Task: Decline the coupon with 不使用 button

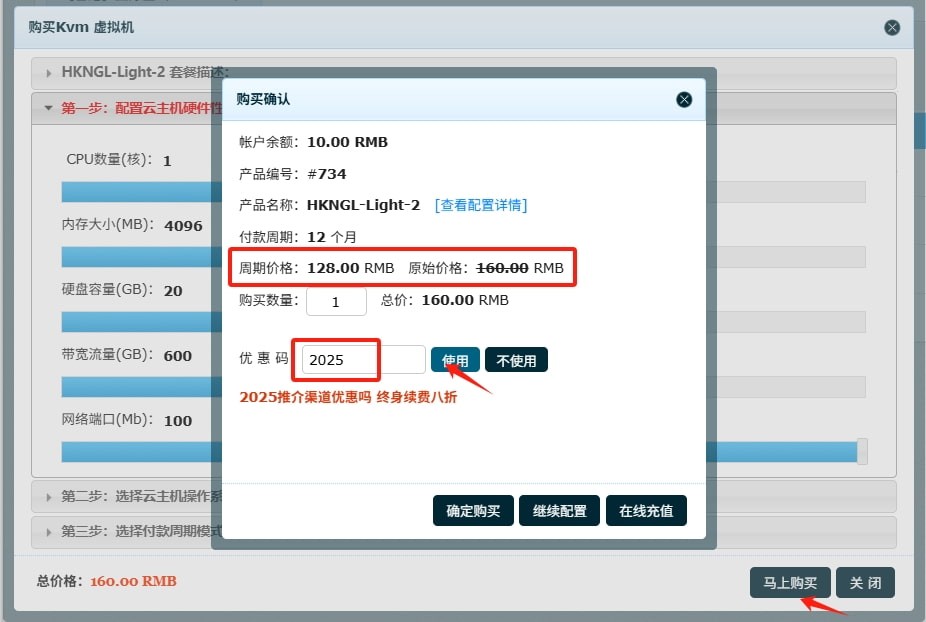Action: point(516,359)
